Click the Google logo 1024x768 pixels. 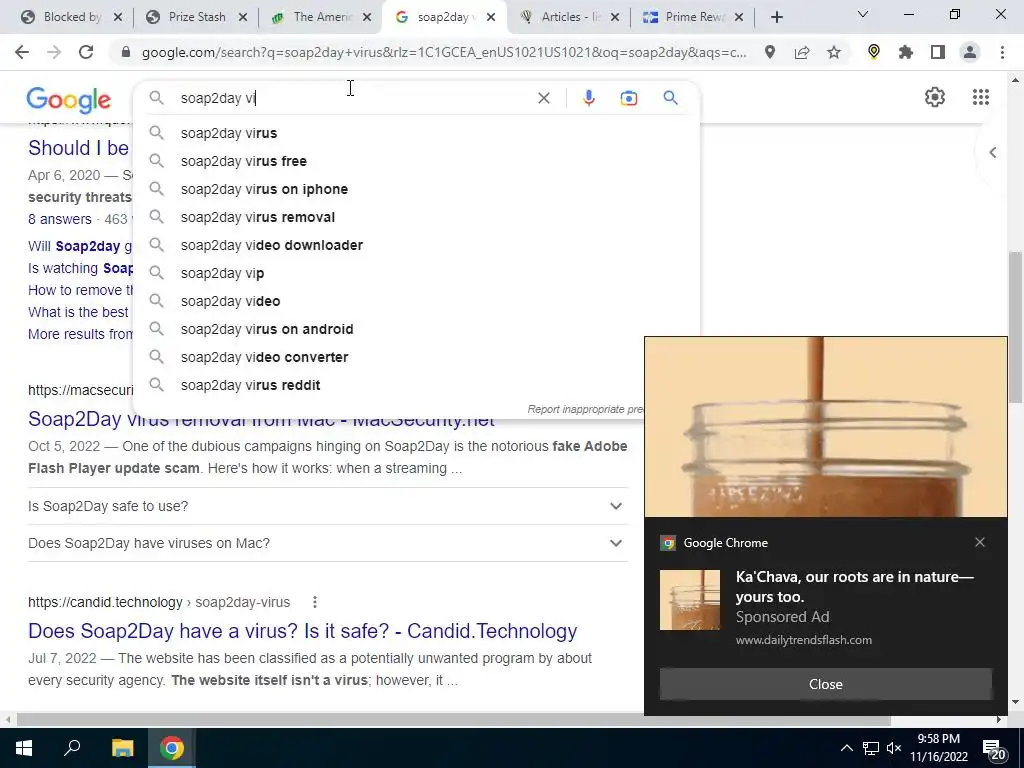[69, 99]
